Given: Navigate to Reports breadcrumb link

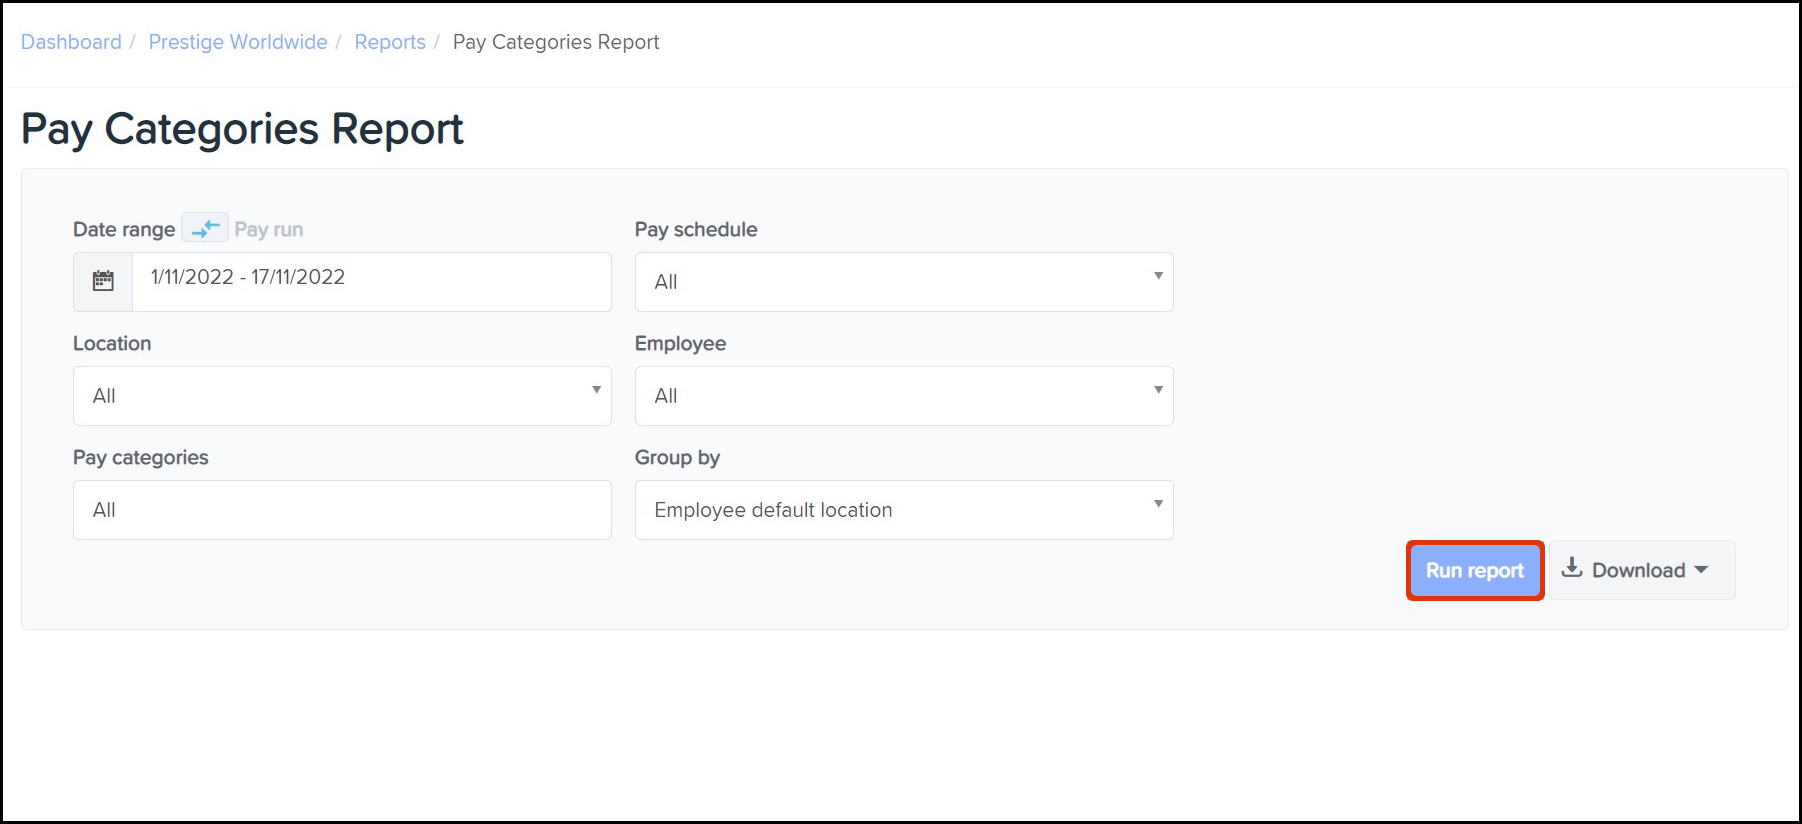Looking at the screenshot, I should [390, 42].
